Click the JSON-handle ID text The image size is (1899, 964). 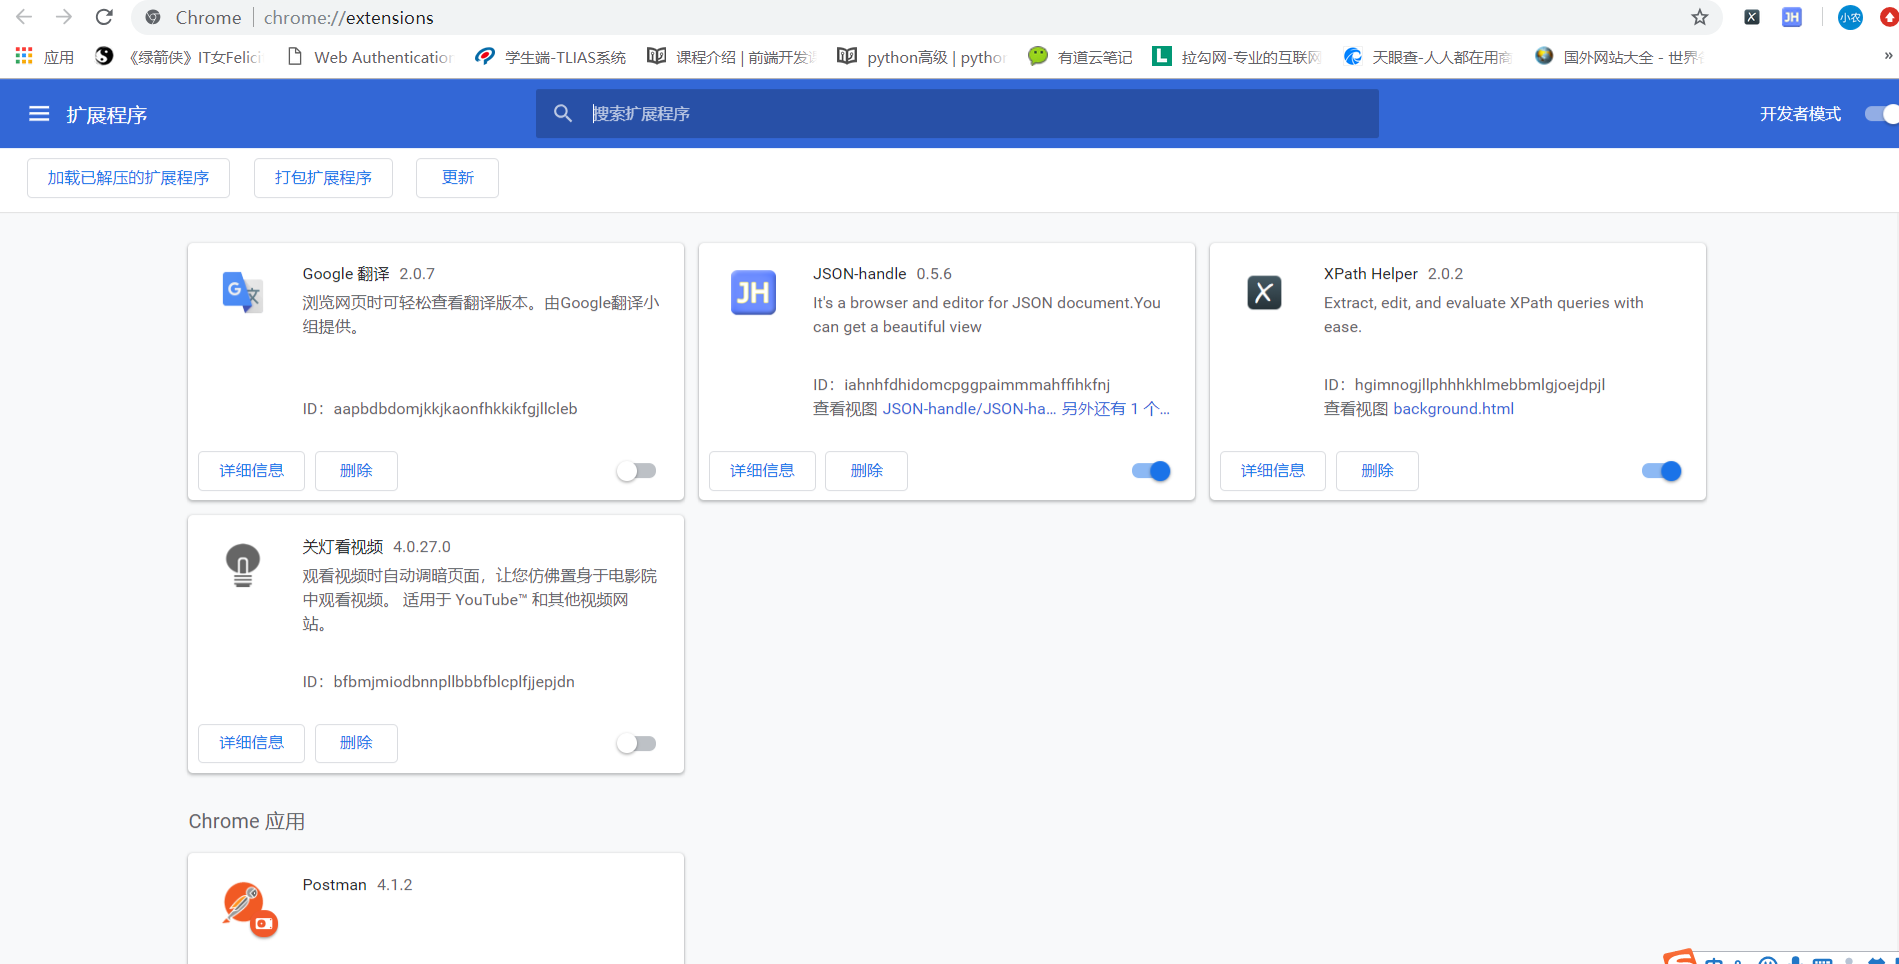coord(961,385)
